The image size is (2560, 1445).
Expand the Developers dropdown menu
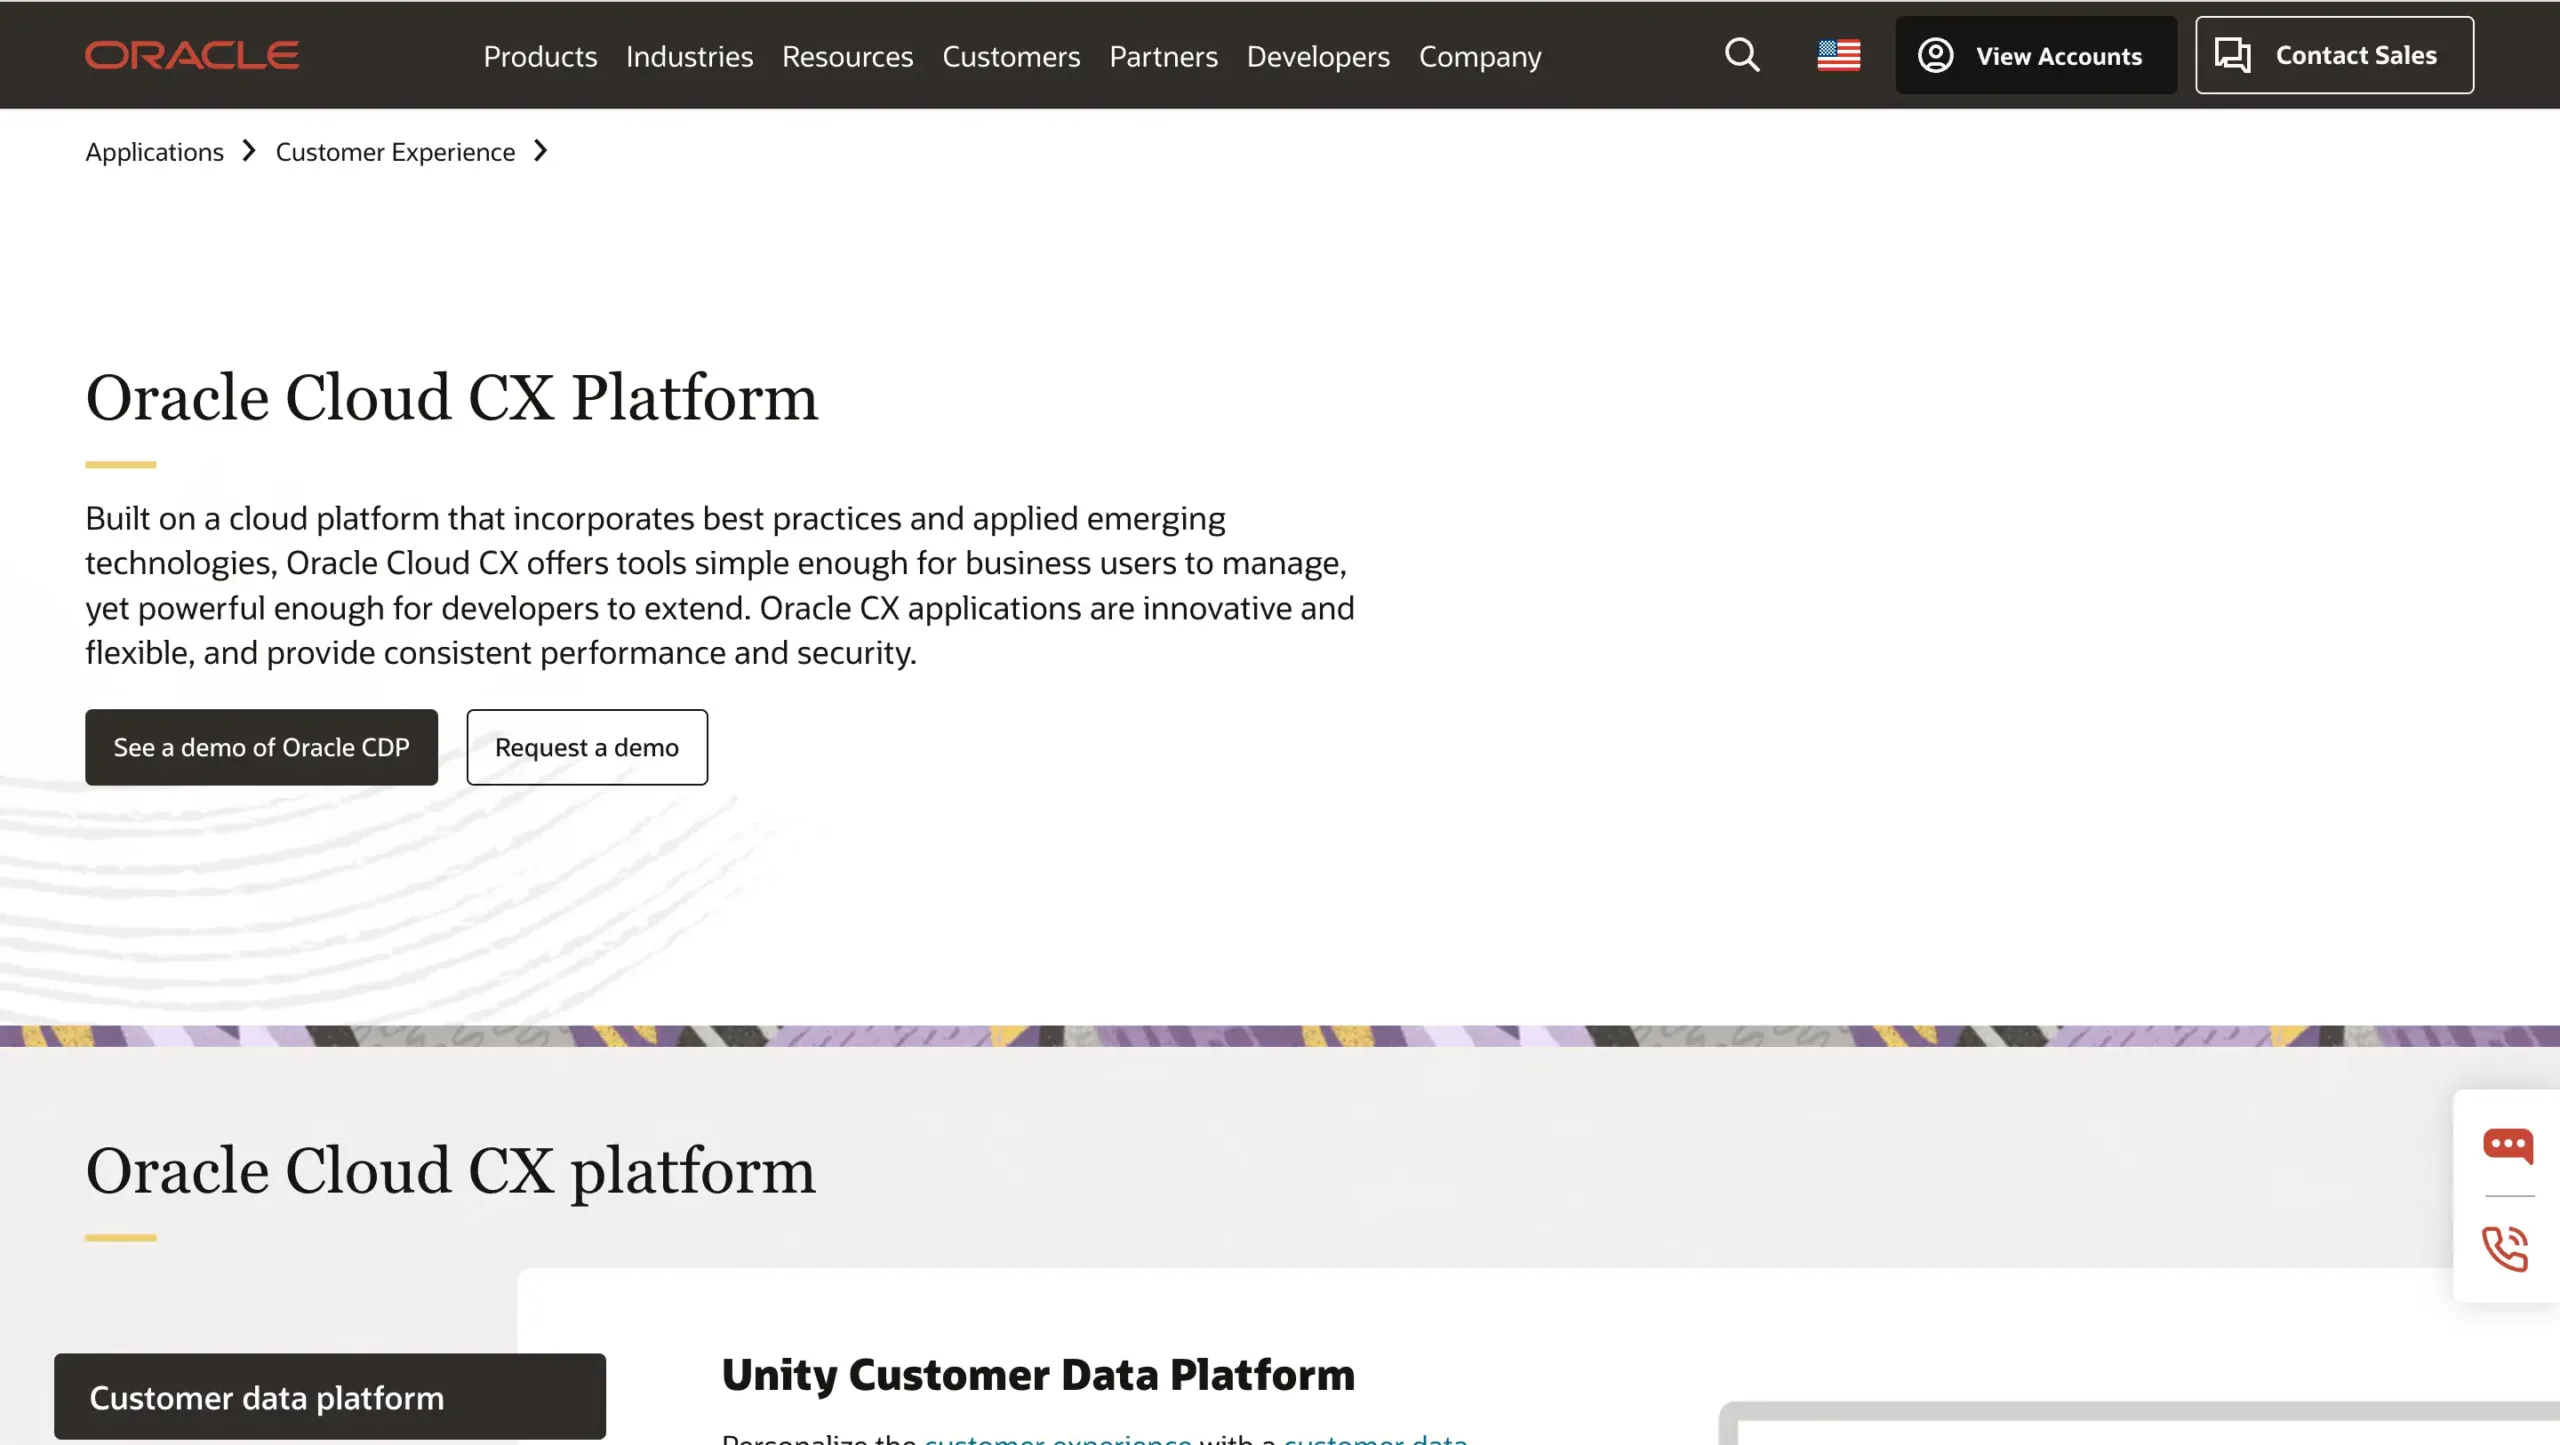tap(1318, 57)
